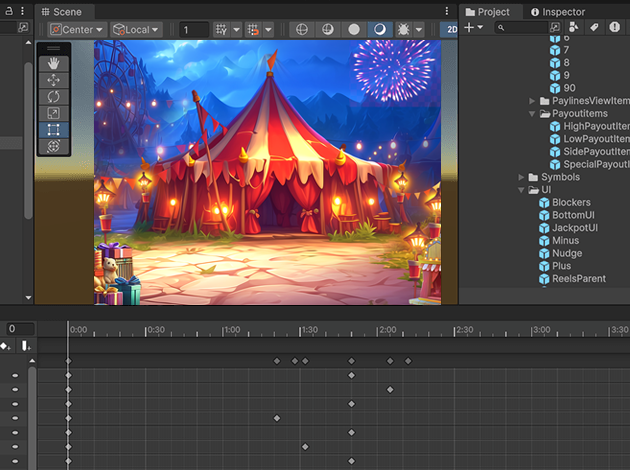Select the prefab named 7

pyautogui.click(x=559, y=50)
